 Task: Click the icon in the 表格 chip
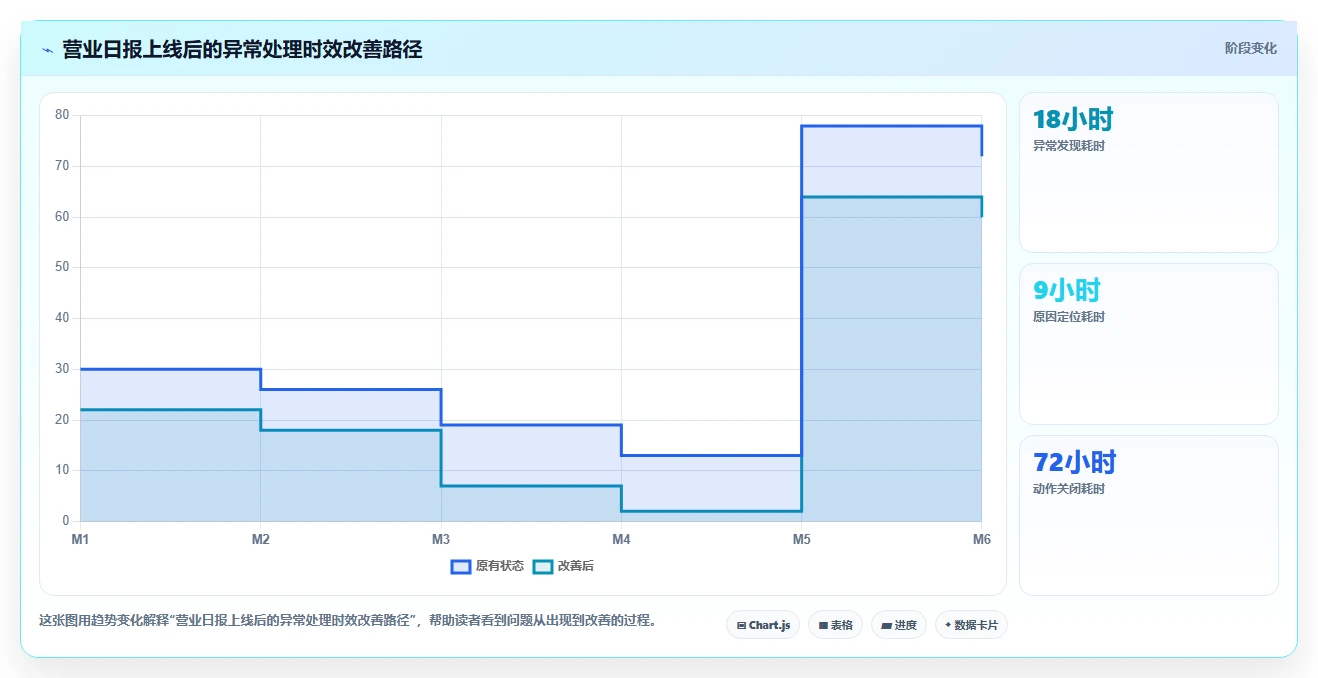[823, 625]
